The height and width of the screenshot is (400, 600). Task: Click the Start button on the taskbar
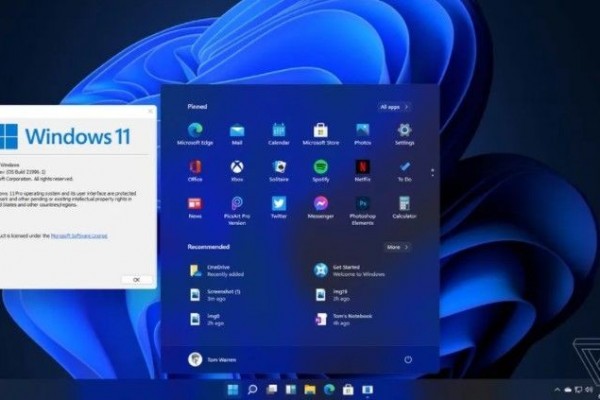coord(233,390)
